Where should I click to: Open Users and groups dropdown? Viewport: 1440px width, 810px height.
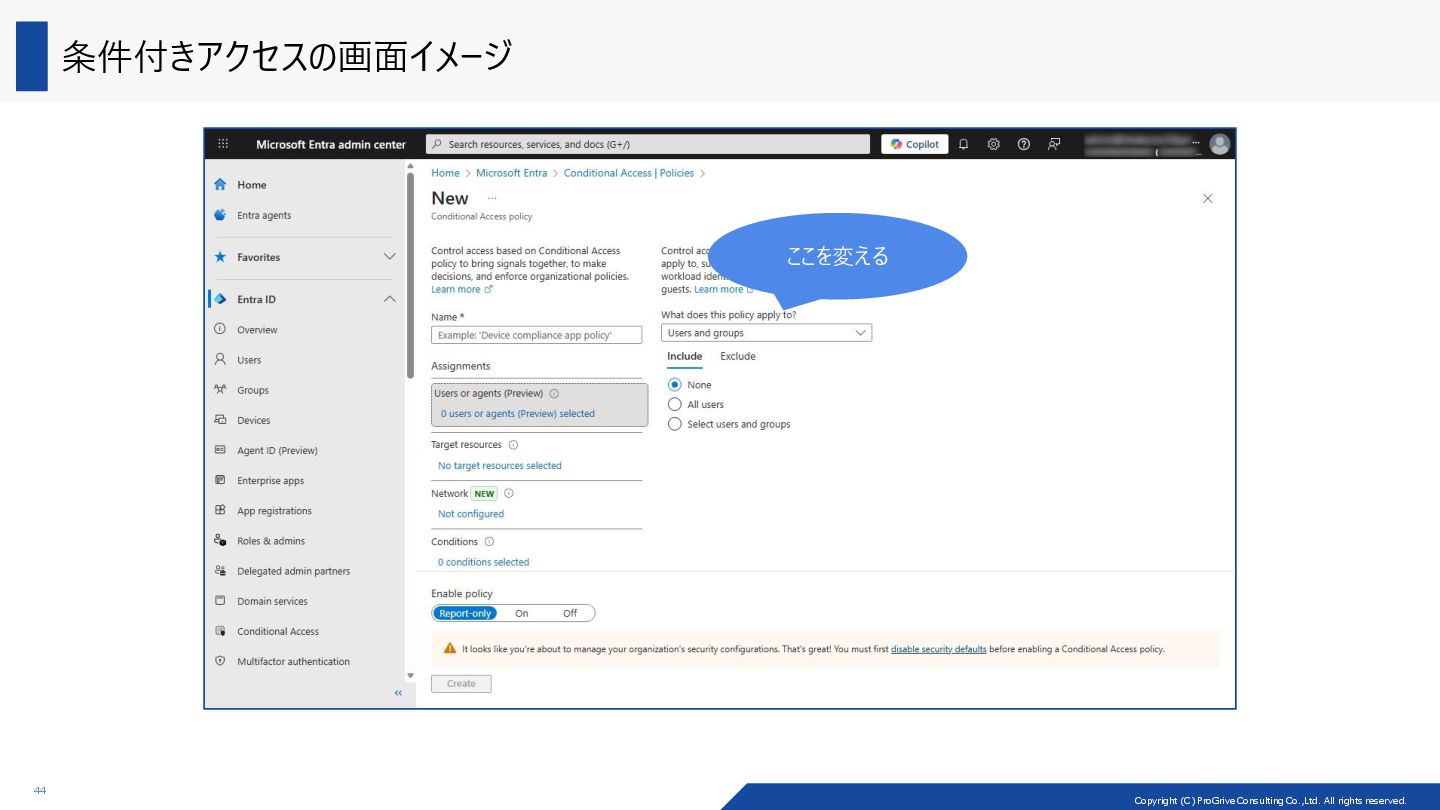tap(766, 333)
